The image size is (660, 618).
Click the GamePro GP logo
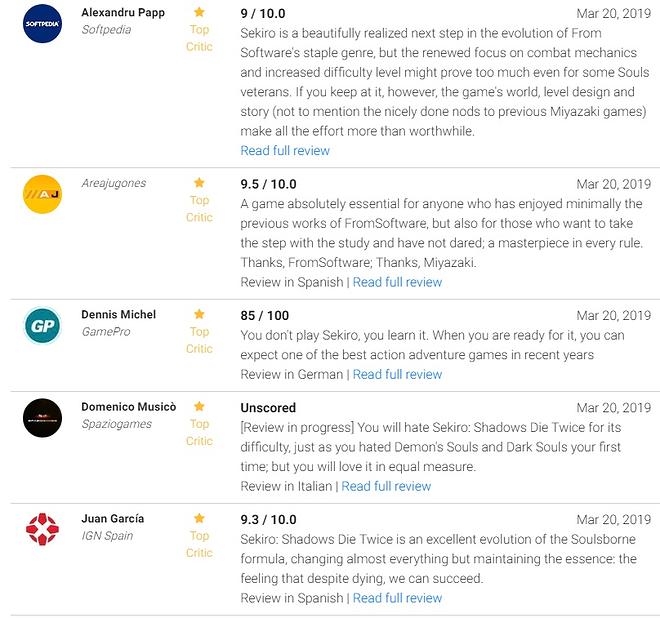pyautogui.click(x=42, y=325)
